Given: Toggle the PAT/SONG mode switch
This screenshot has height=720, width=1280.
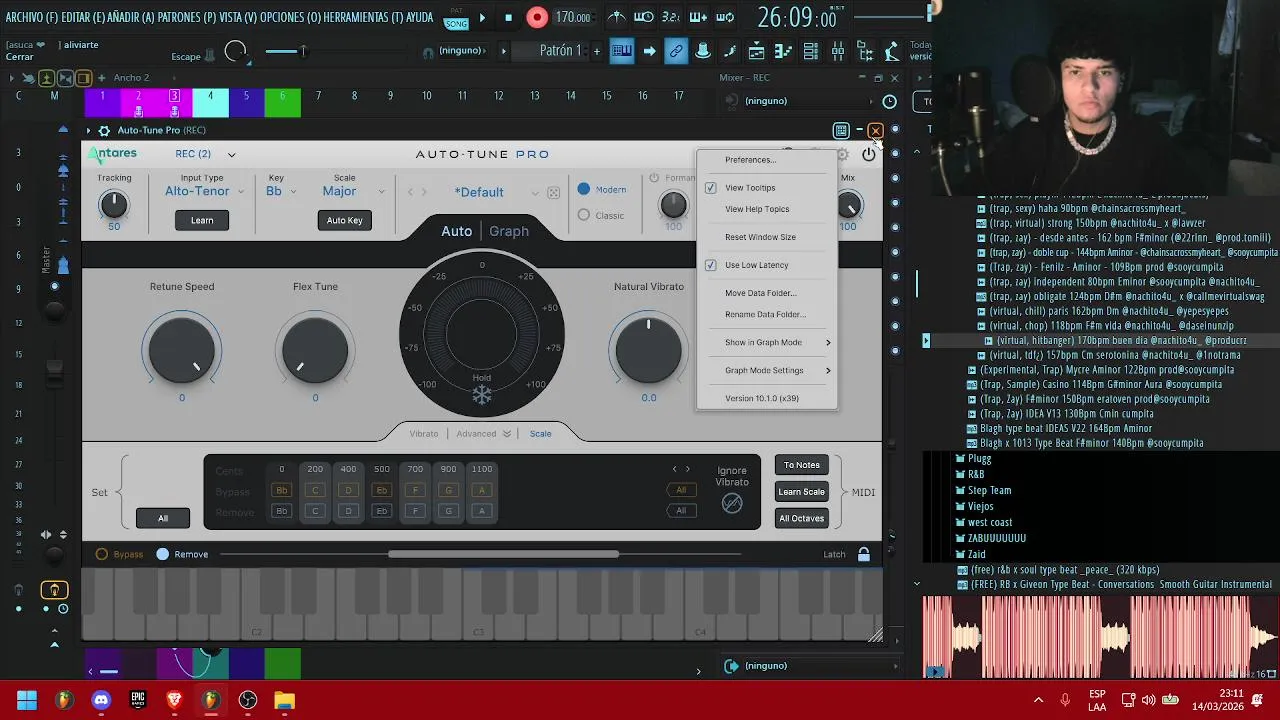Looking at the screenshot, I should [x=455, y=18].
